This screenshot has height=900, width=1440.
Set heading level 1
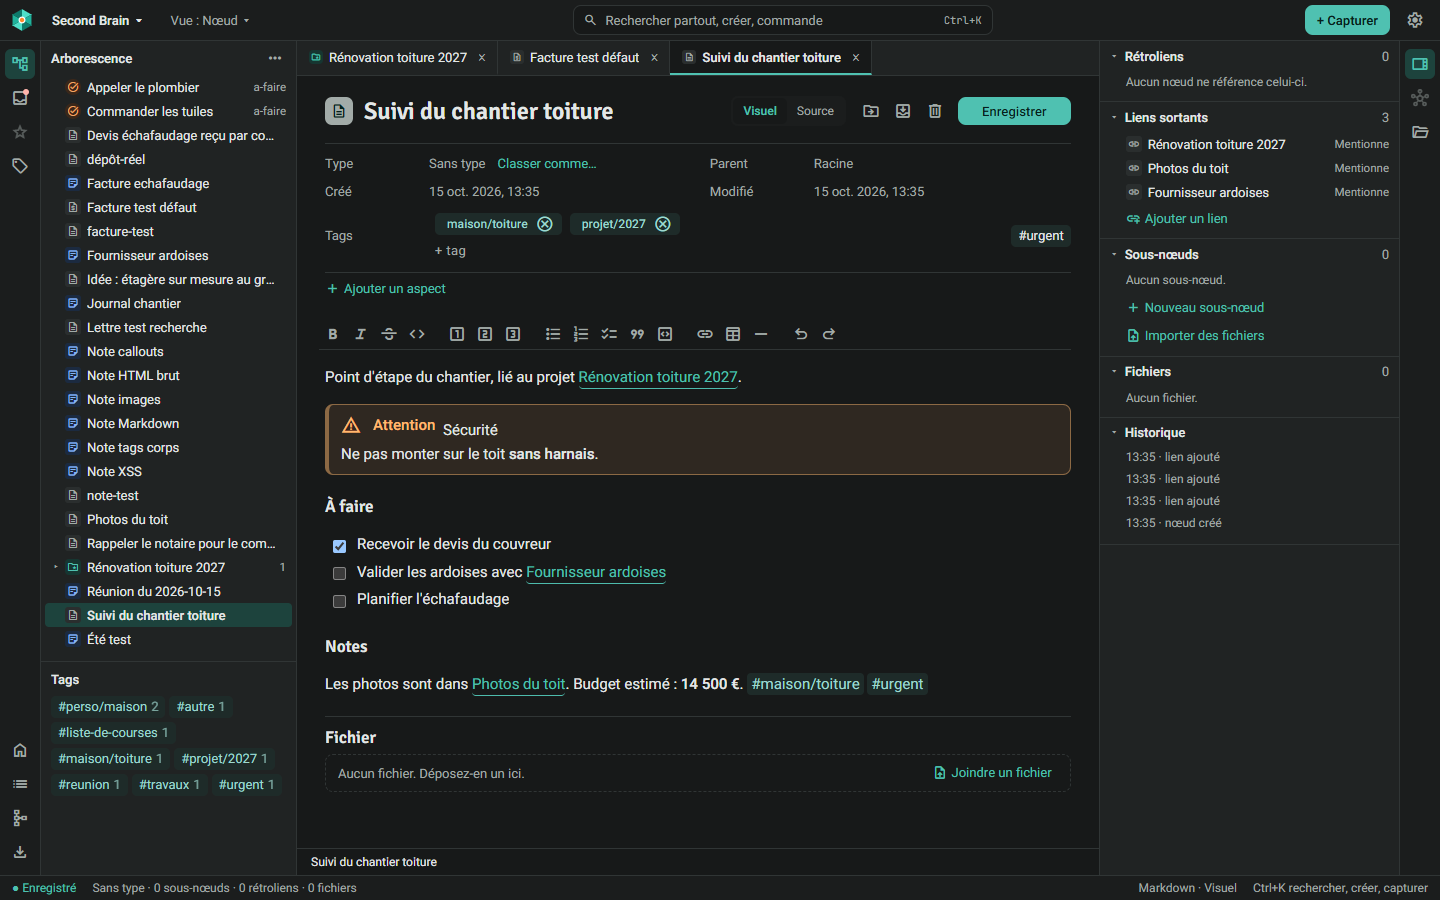tap(457, 334)
